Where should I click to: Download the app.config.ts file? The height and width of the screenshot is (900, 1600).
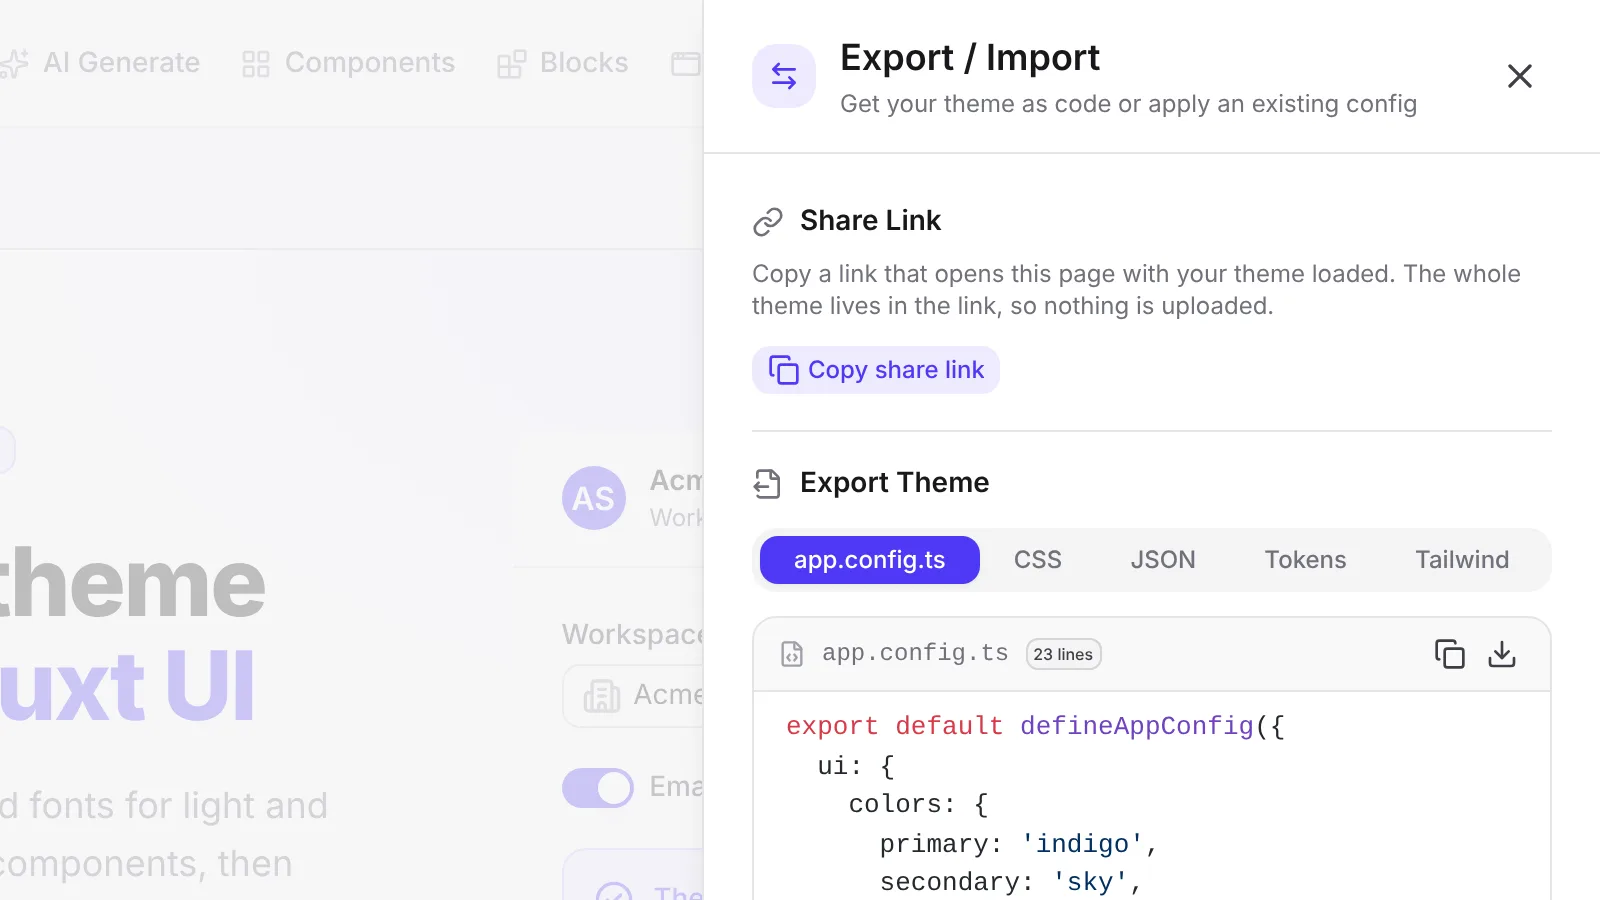point(1502,654)
